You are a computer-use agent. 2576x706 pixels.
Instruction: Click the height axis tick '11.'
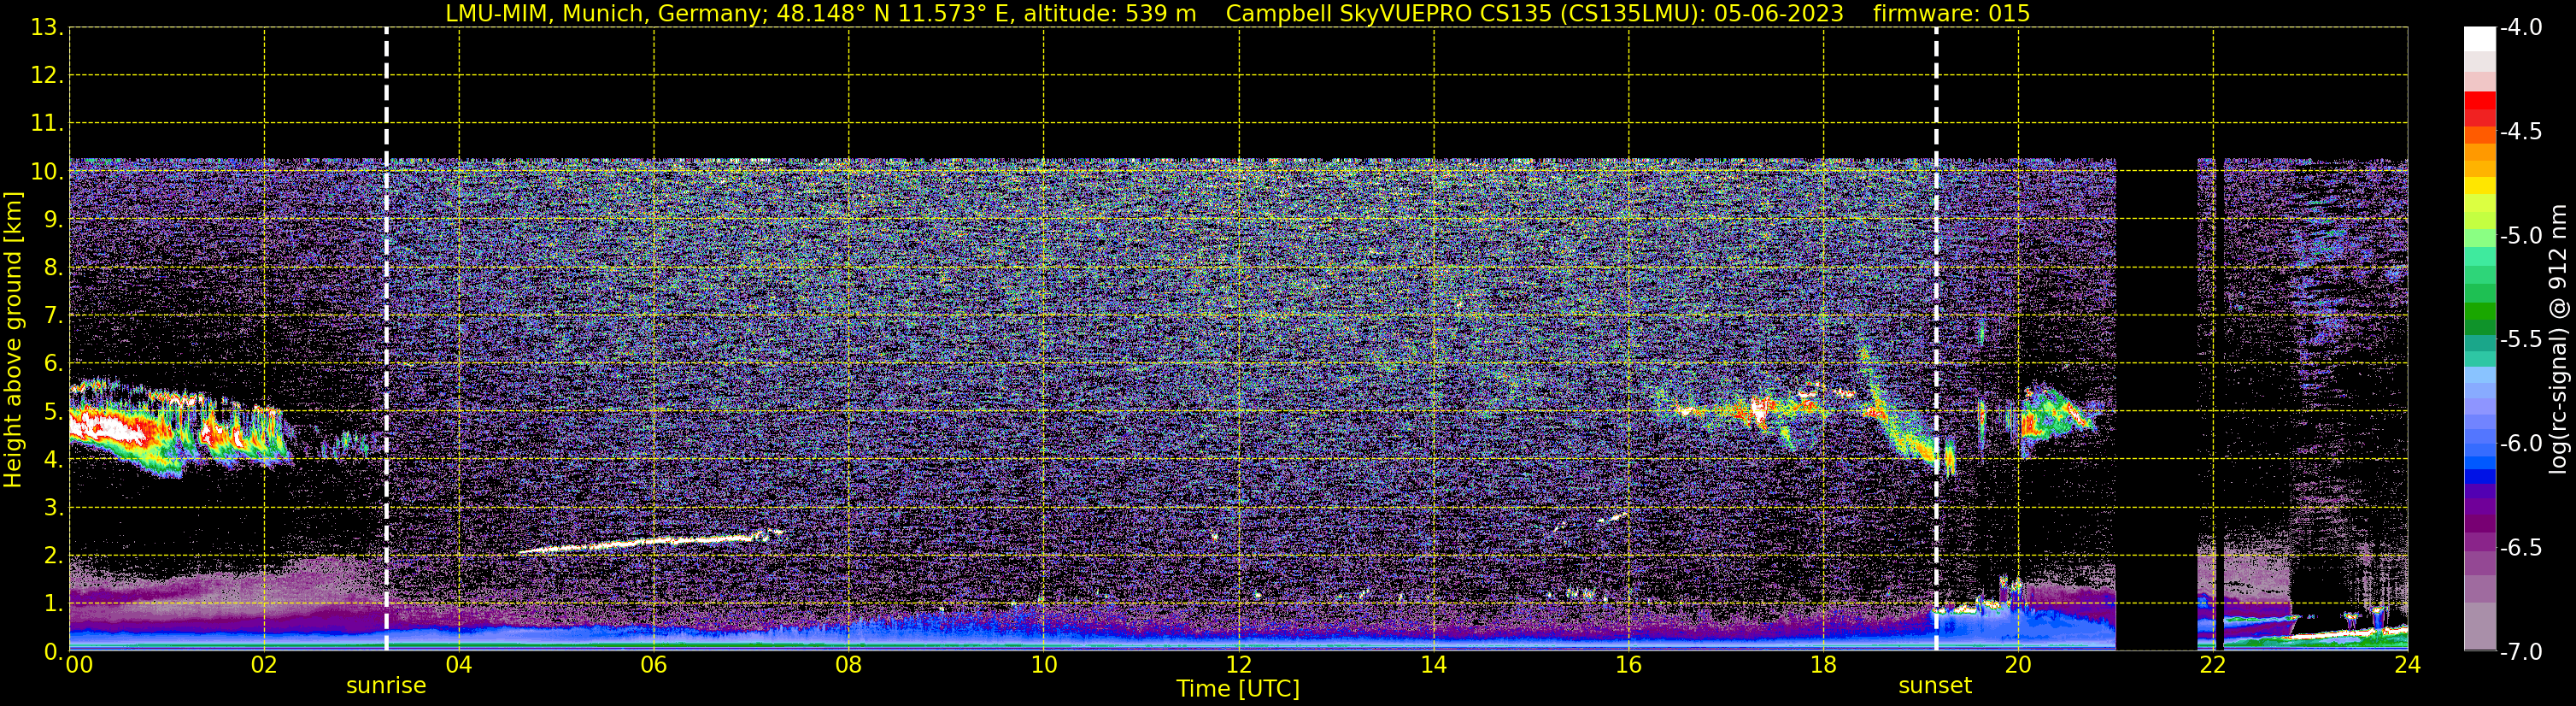click(47, 124)
